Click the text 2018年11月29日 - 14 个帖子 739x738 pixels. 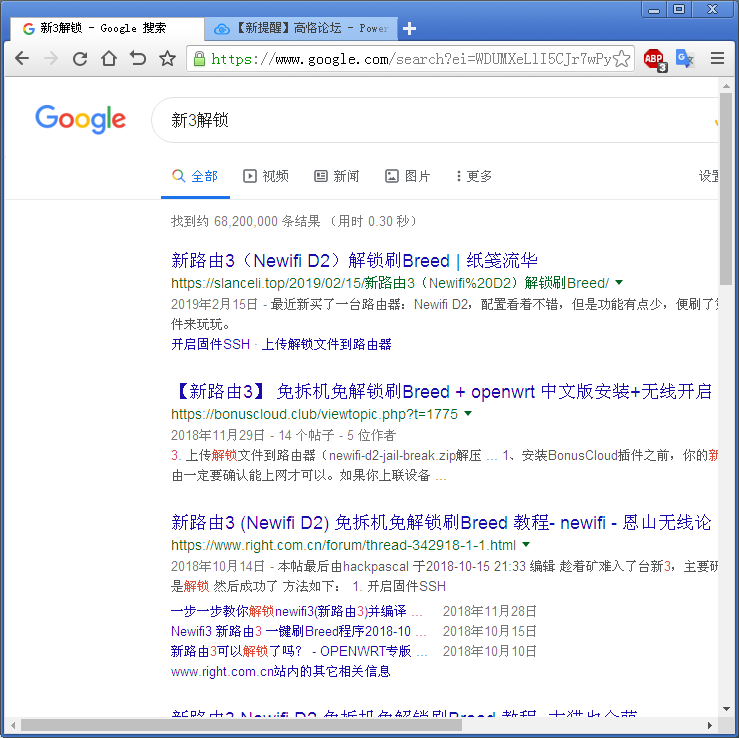[x=253, y=435]
